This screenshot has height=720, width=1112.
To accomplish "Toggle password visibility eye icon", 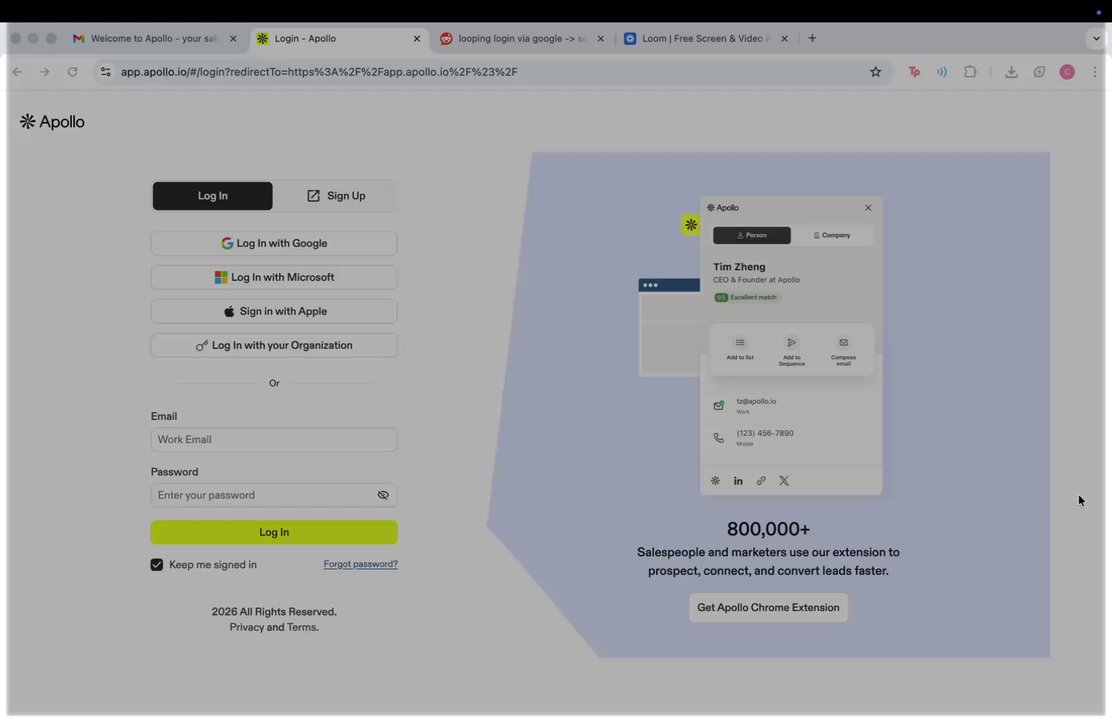I will click(x=383, y=495).
